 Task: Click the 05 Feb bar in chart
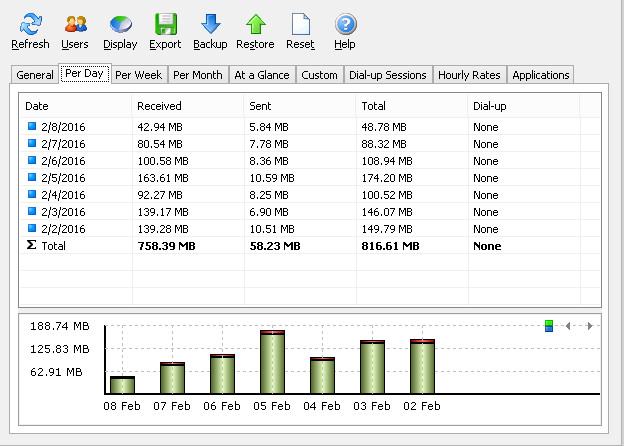[x=273, y=362]
